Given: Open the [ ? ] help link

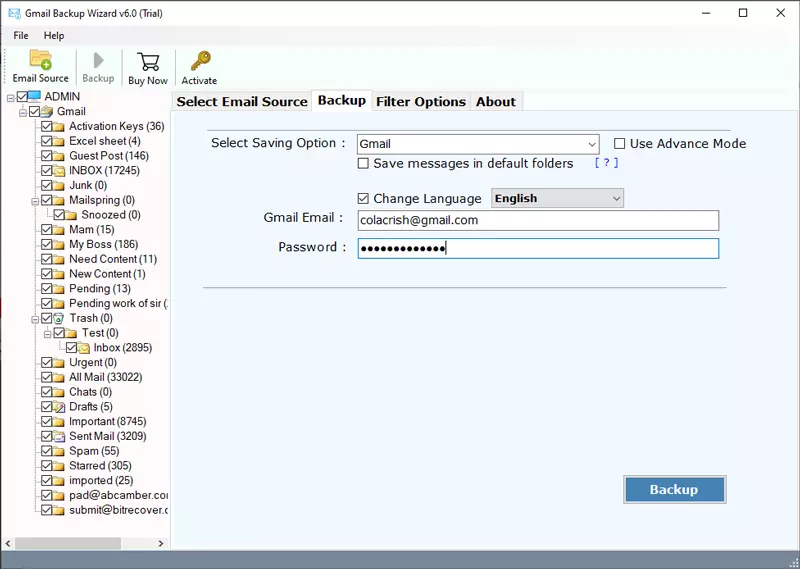Looking at the screenshot, I should pyautogui.click(x=607, y=163).
